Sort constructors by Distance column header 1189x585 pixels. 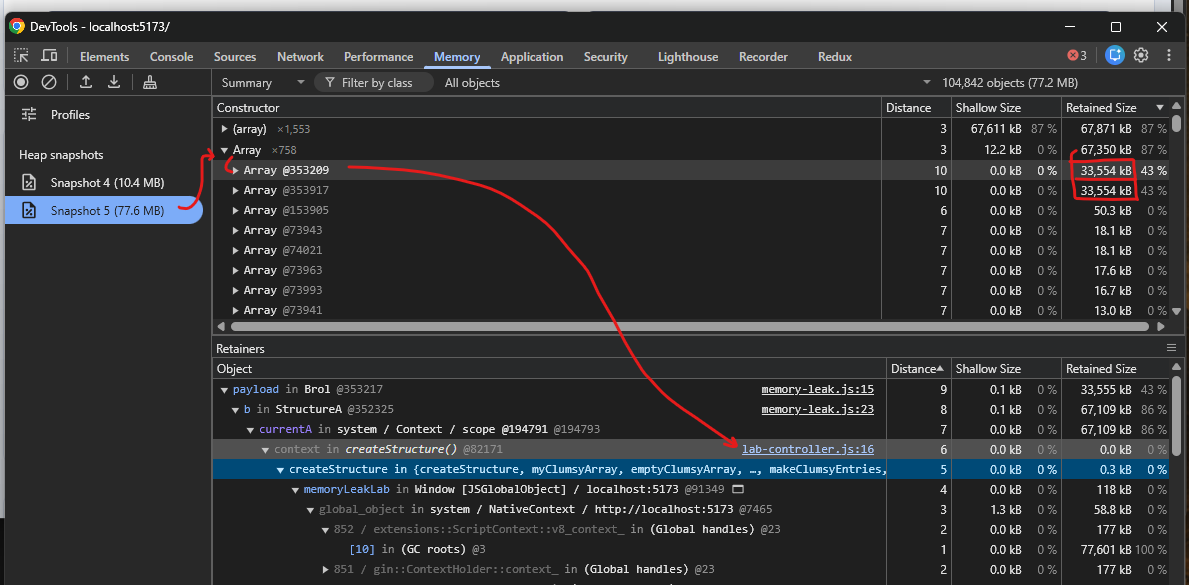click(x=914, y=108)
